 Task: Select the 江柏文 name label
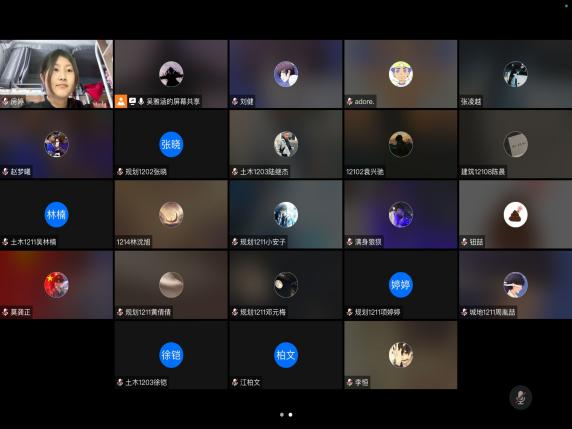(x=250, y=382)
